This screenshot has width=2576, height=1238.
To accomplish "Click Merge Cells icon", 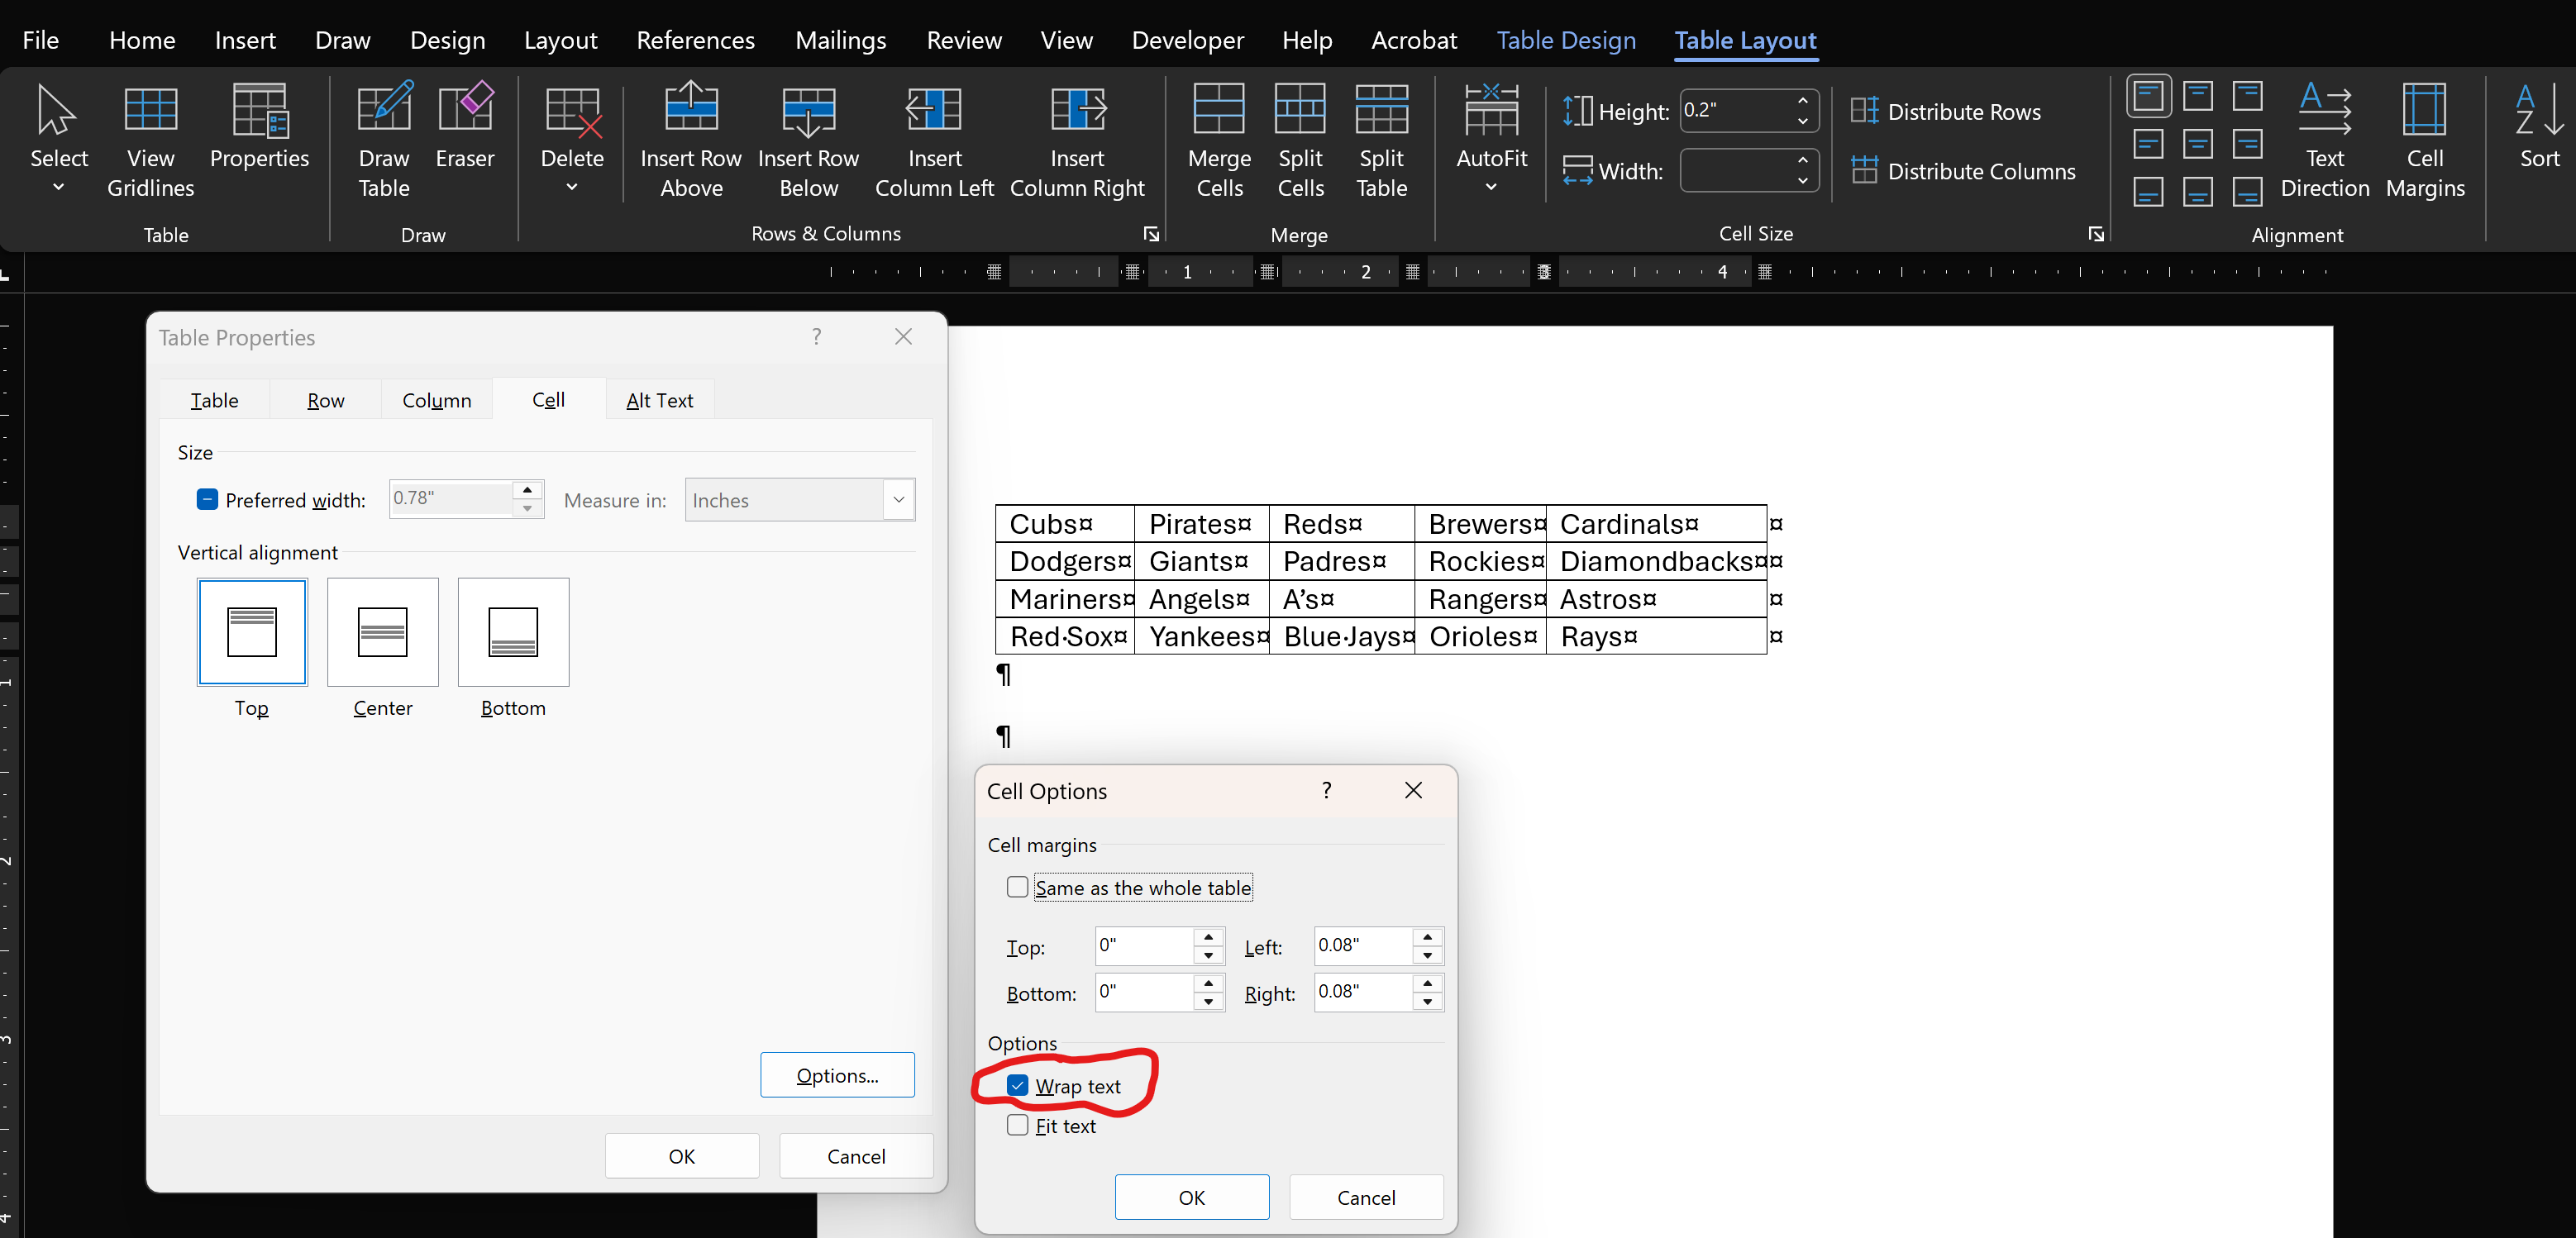I will coord(1219,110).
